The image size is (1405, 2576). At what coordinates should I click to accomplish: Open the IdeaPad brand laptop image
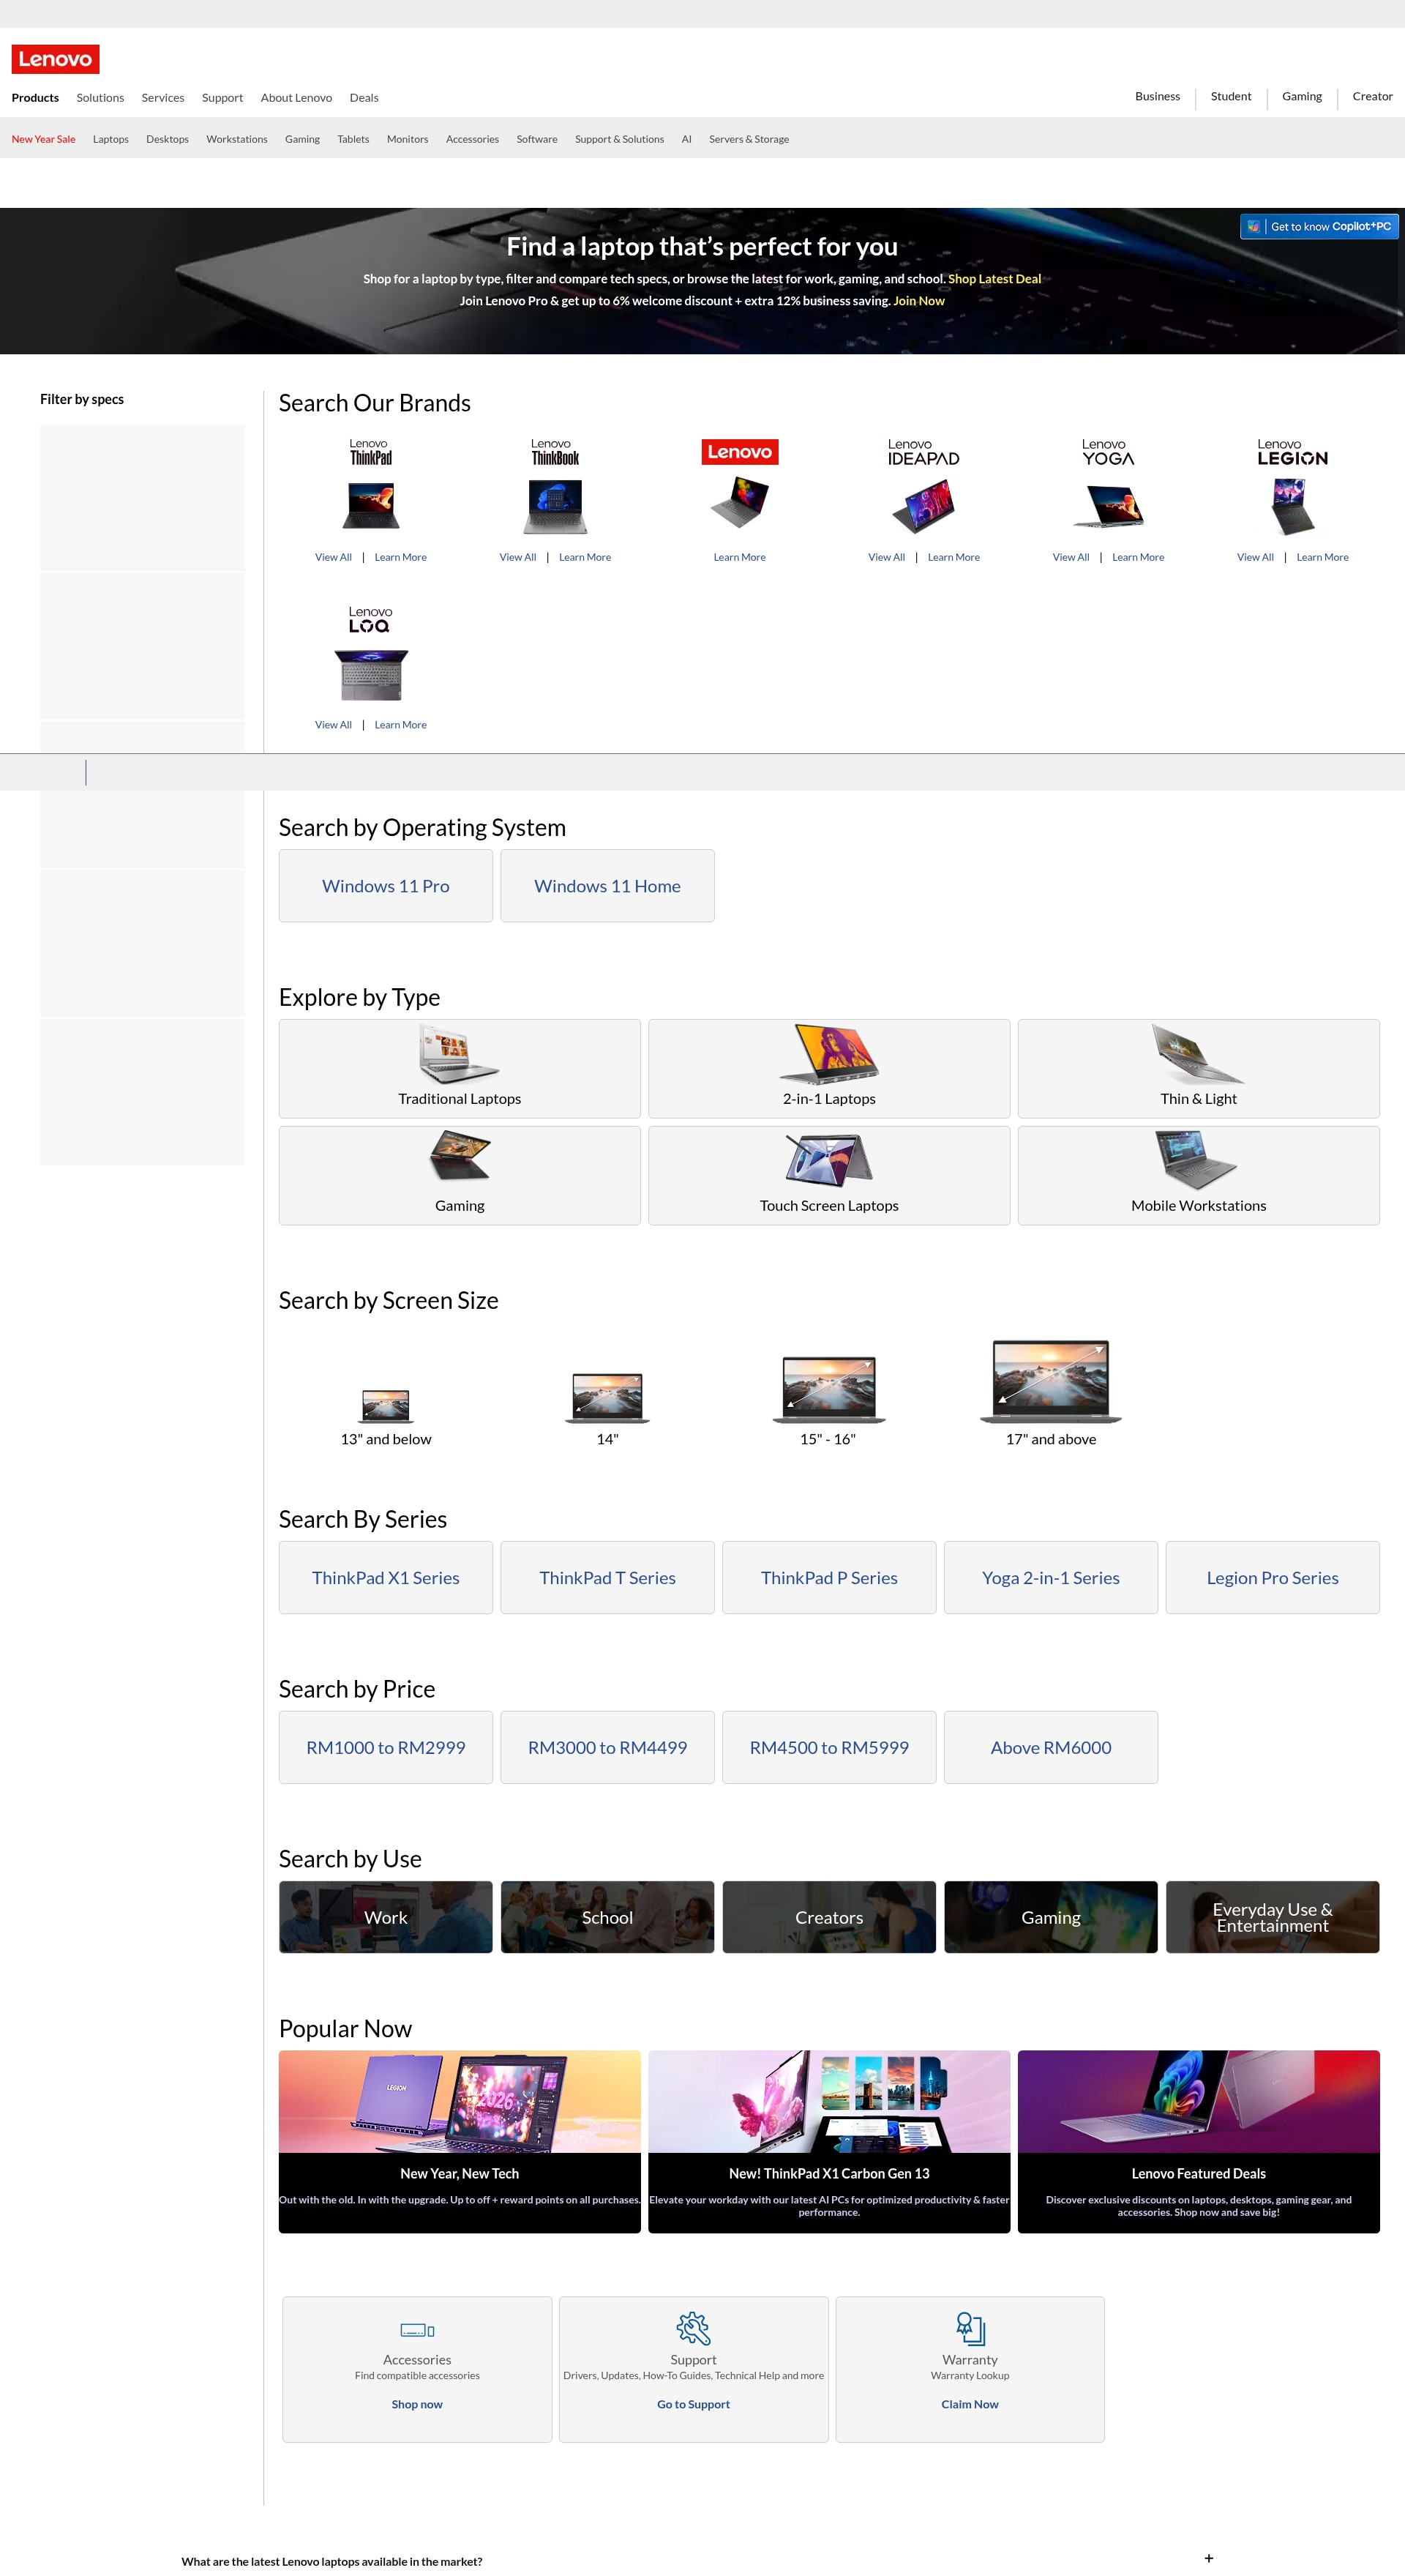(x=924, y=506)
